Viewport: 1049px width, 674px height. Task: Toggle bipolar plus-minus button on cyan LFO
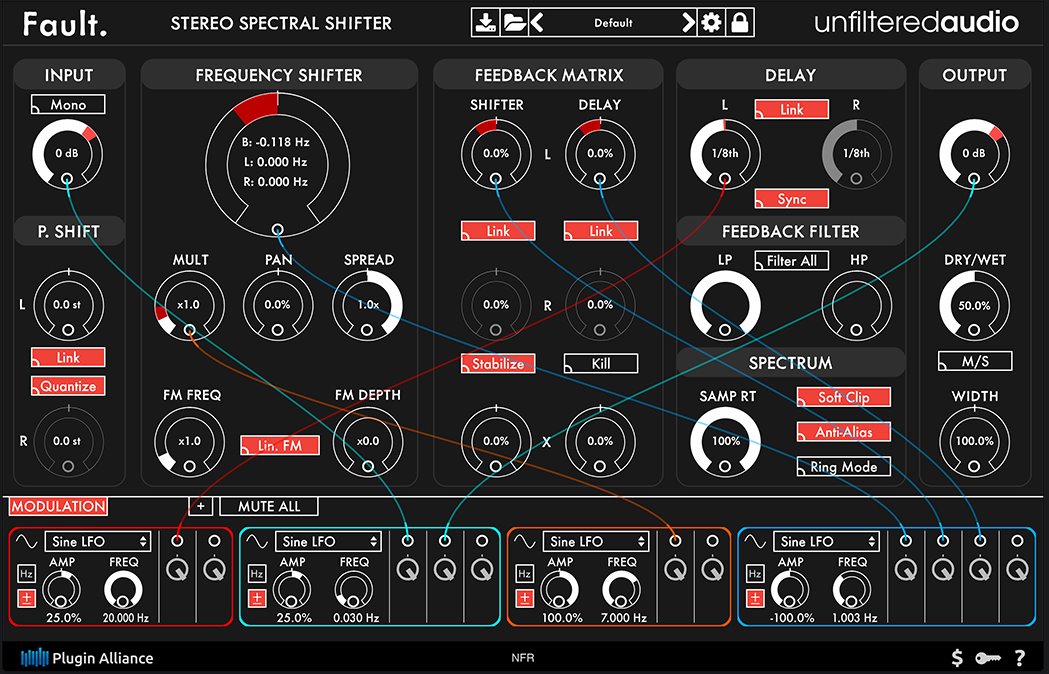257,598
